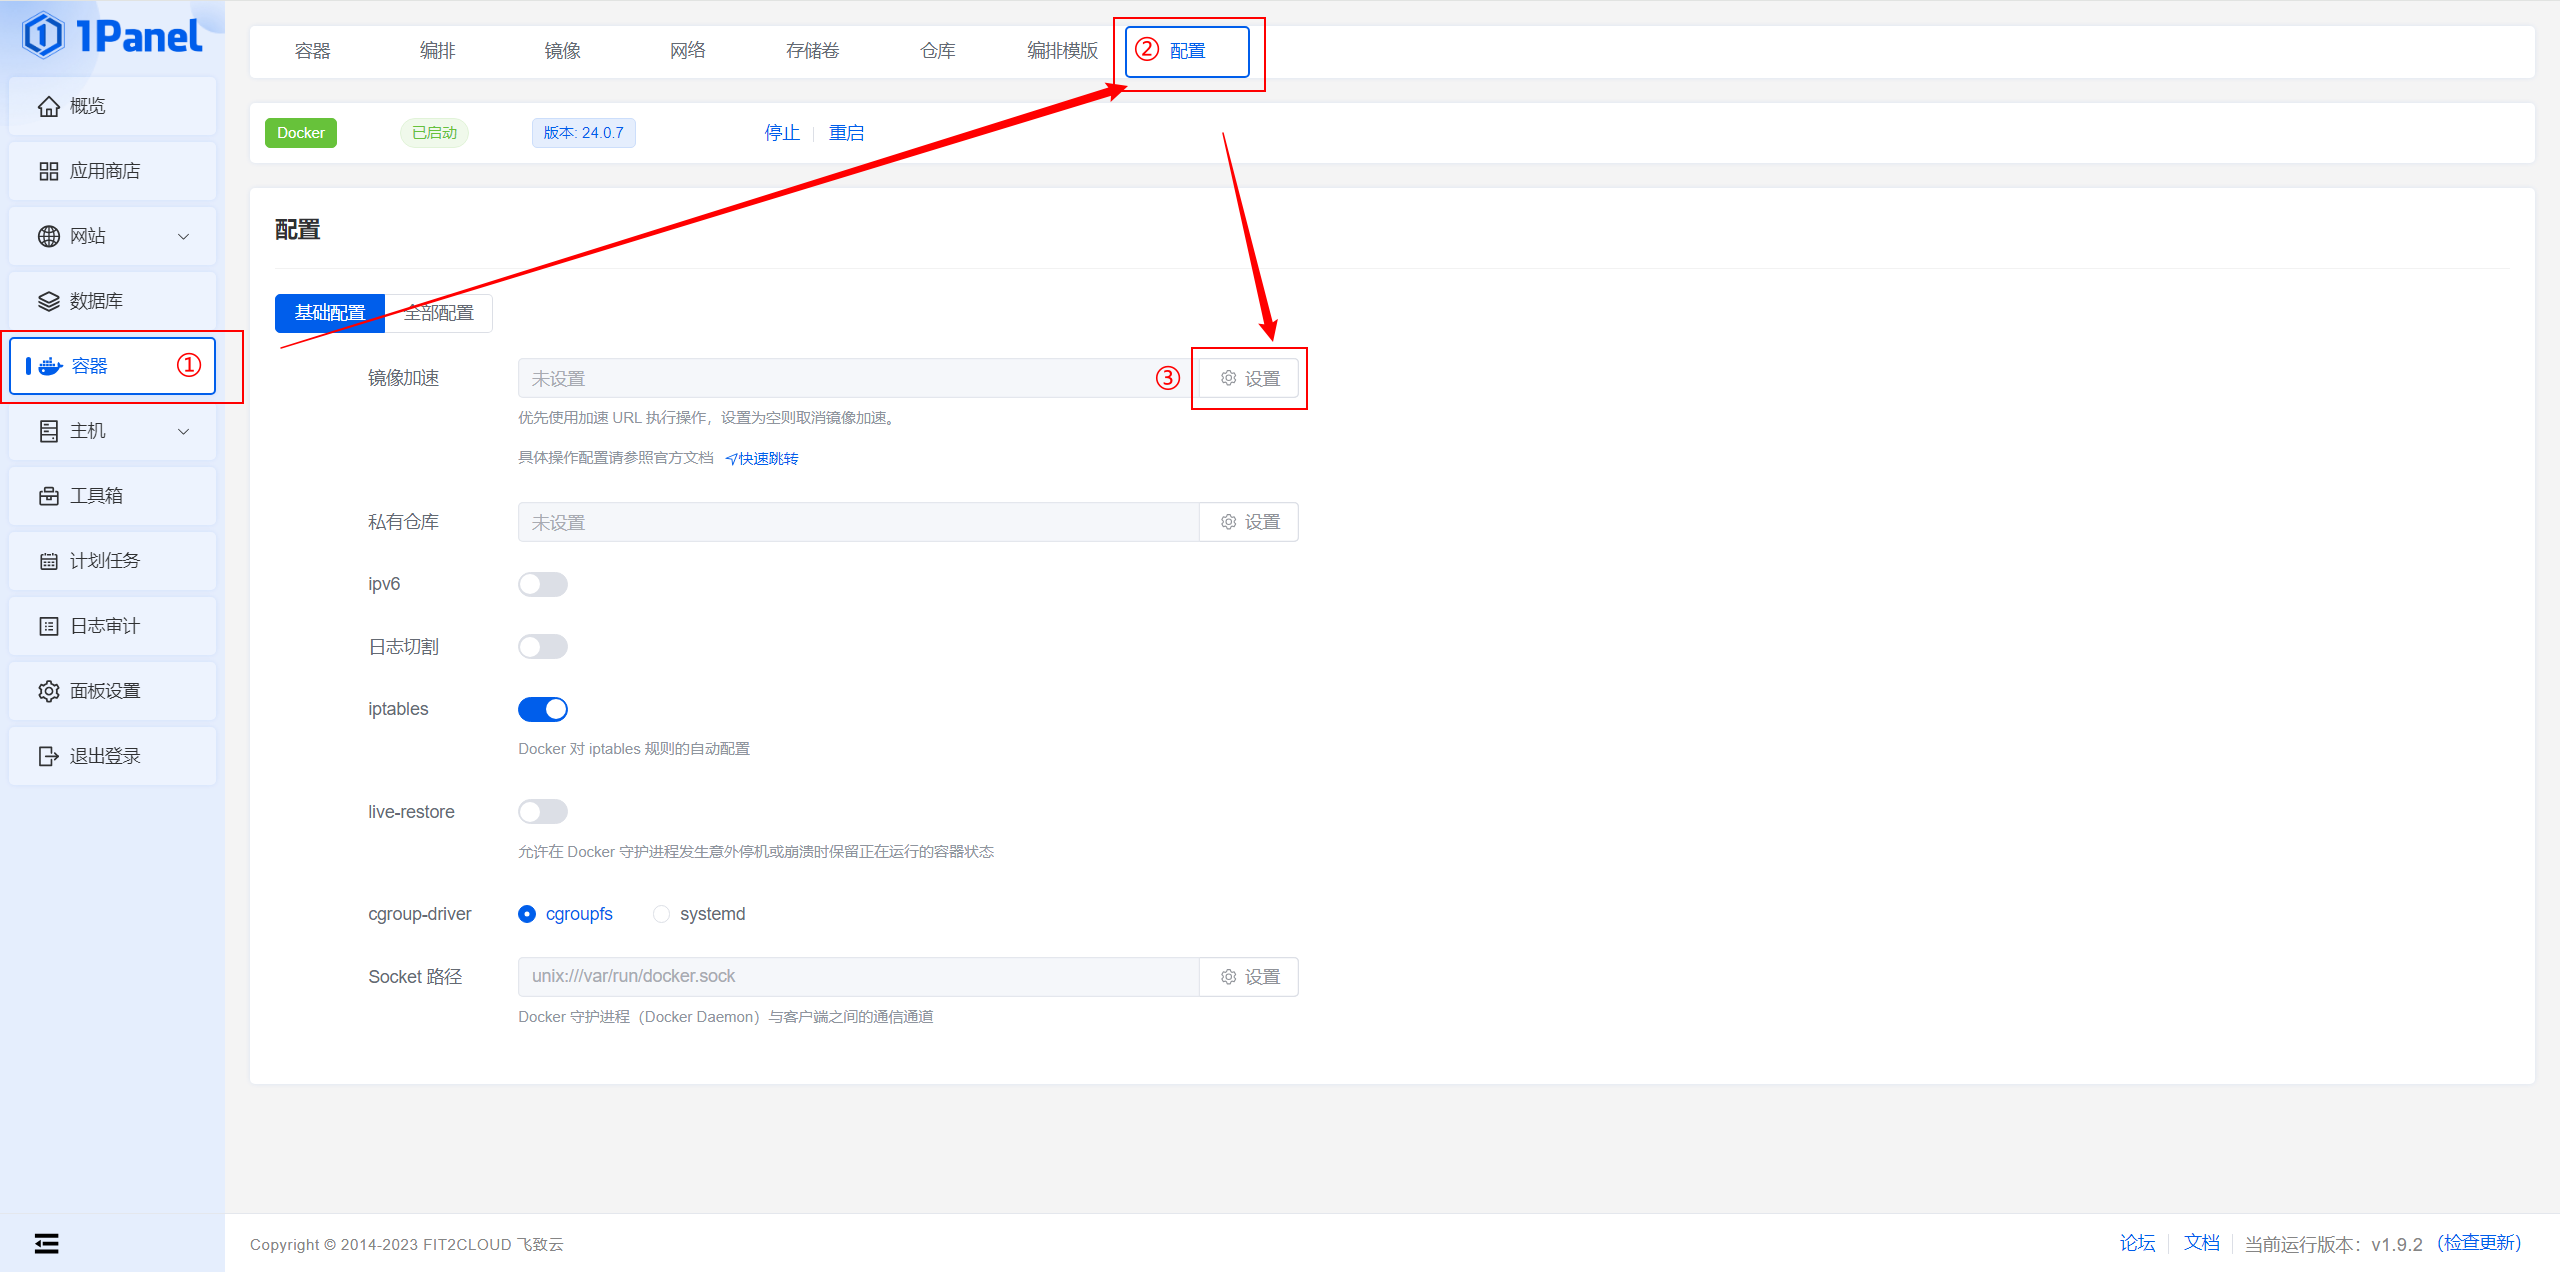Click 重启 to restart Docker
This screenshot has height=1272, width=2560.
pos(846,133)
